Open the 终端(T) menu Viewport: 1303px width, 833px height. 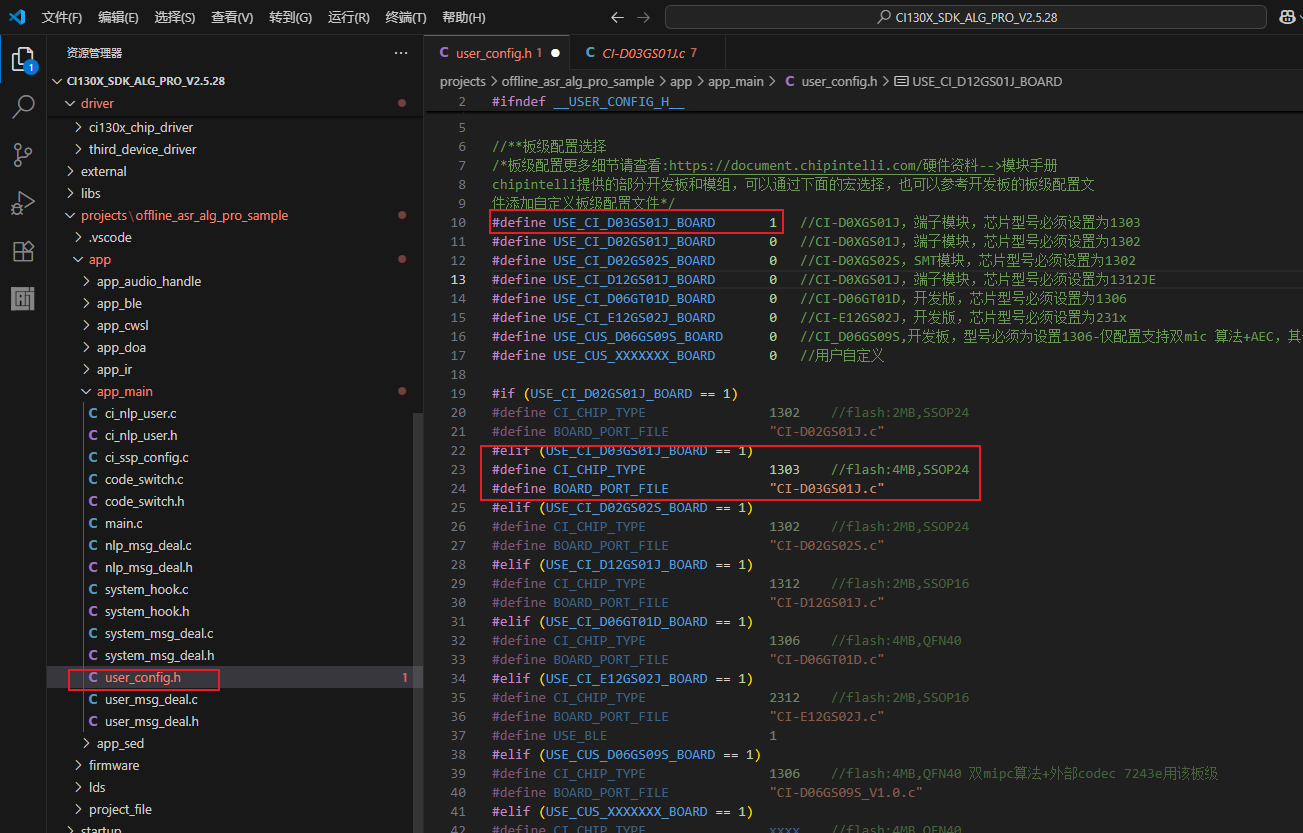click(x=405, y=17)
